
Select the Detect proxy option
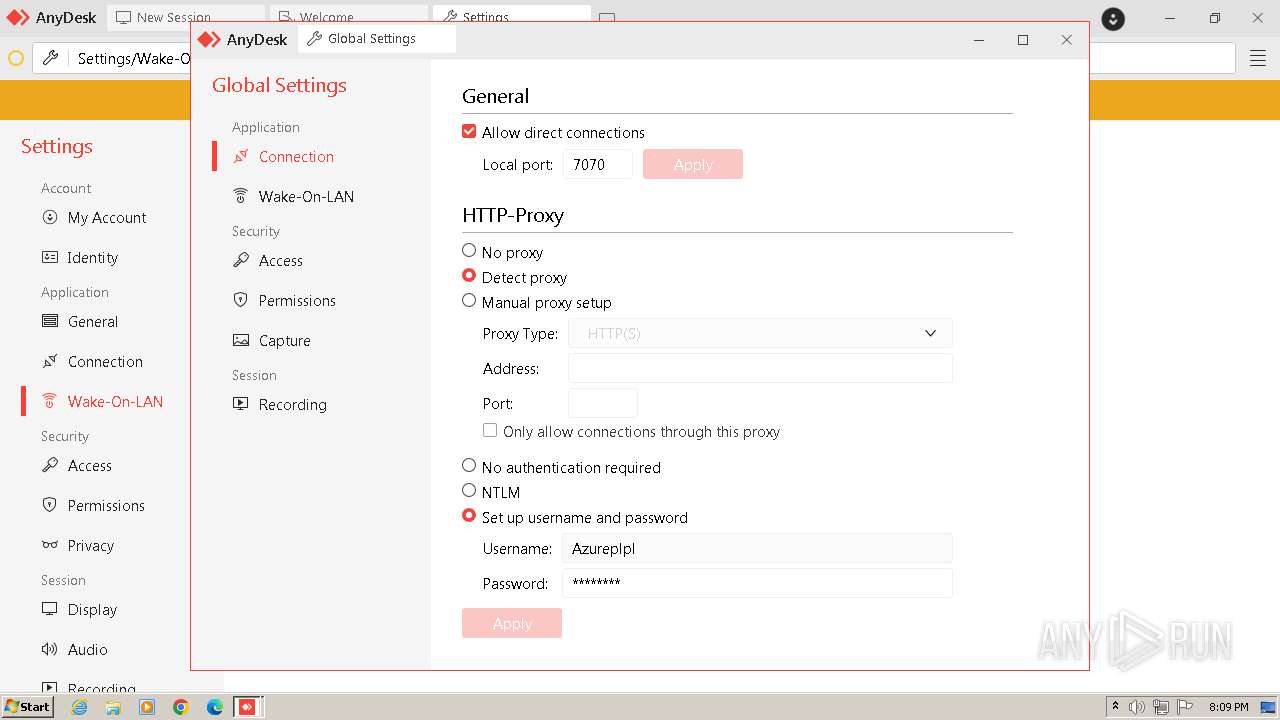(x=469, y=275)
